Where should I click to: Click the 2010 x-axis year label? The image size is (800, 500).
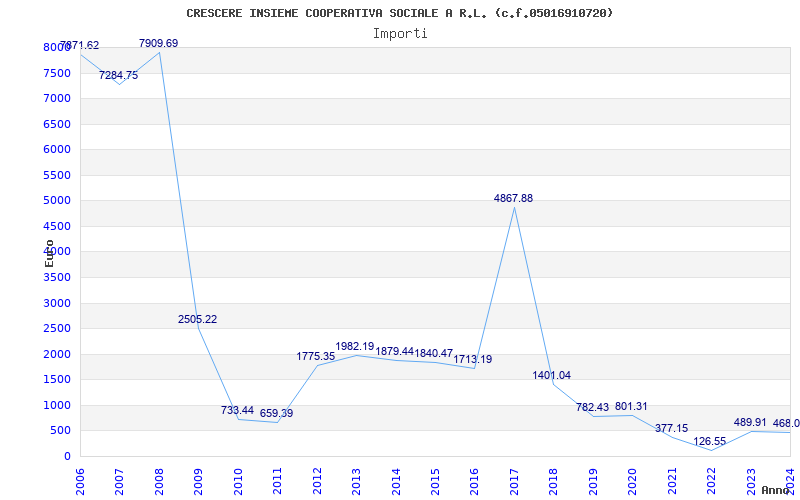[237, 482]
